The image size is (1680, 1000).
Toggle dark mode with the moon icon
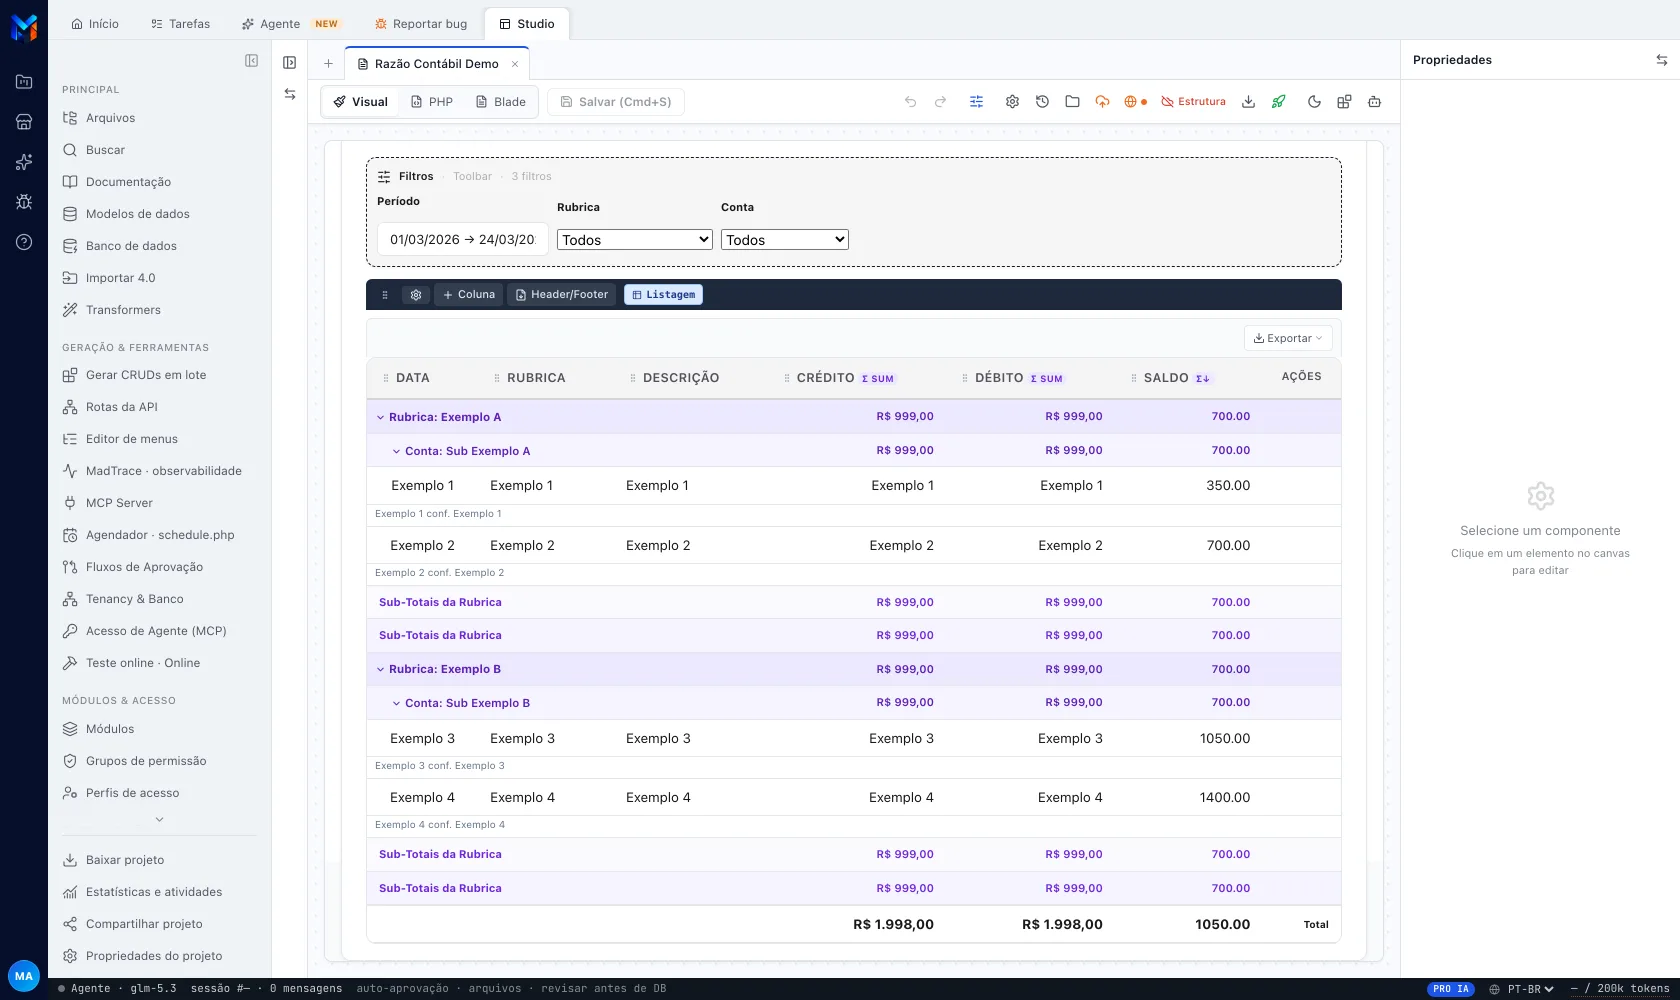(1314, 102)
